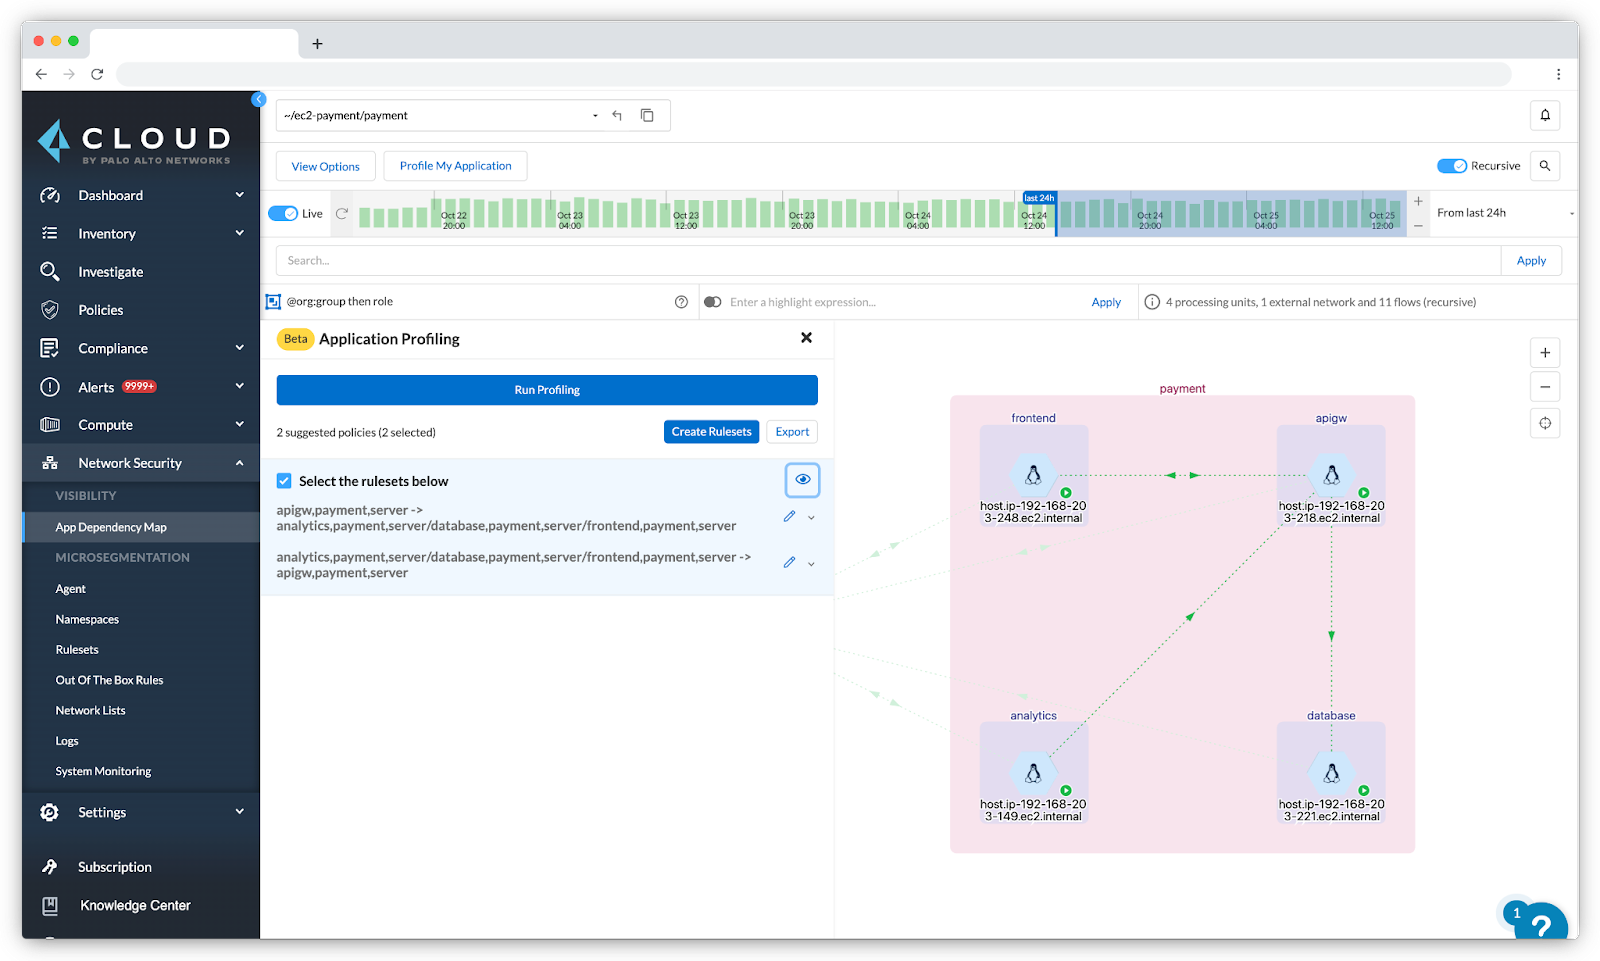Uncheck Select the rulesets below checkbox
Viewport: 1600px width, 961px height.
(284, 481)
